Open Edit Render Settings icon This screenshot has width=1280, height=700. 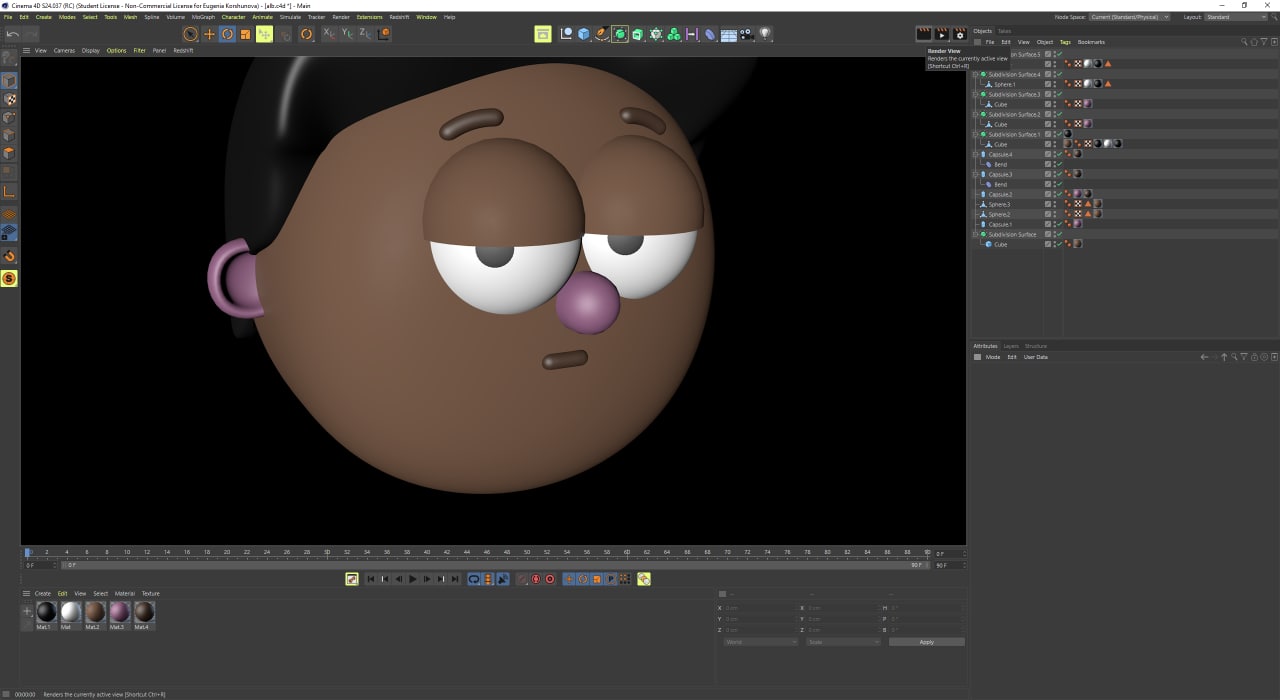[960, 34]
